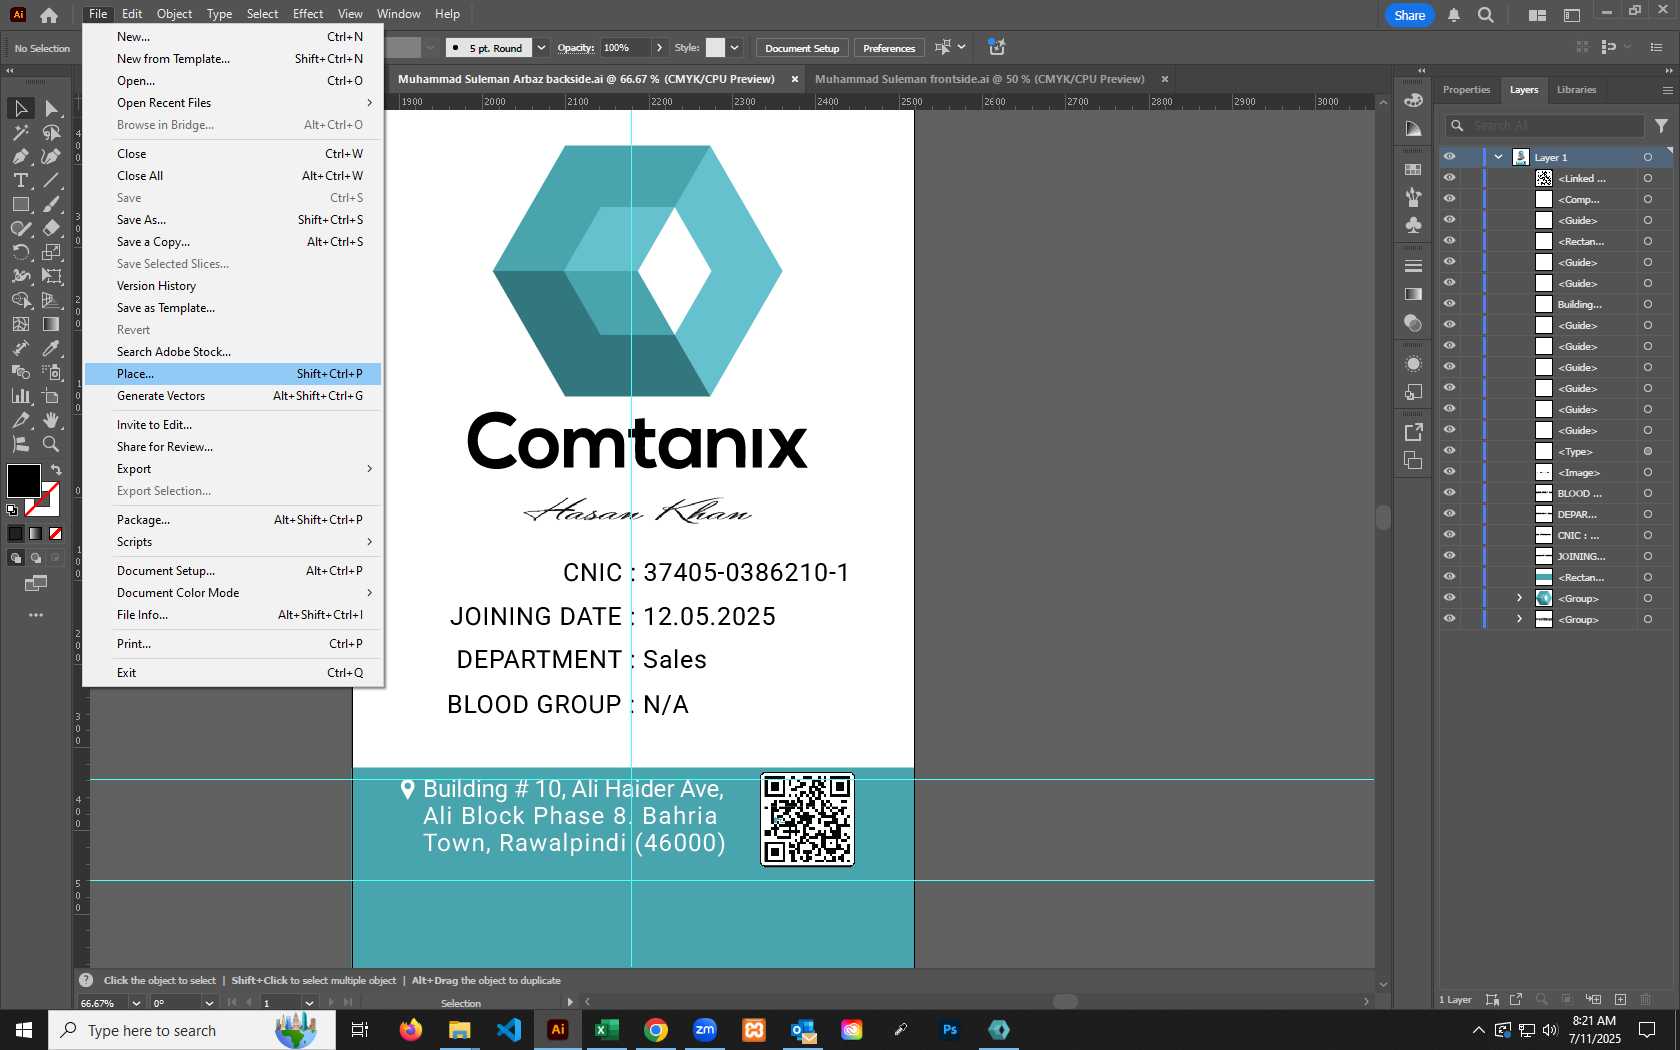Click the None color button
This screenshot has width=1680, height=1050.
pyautogui.click(x=56, y=533)
